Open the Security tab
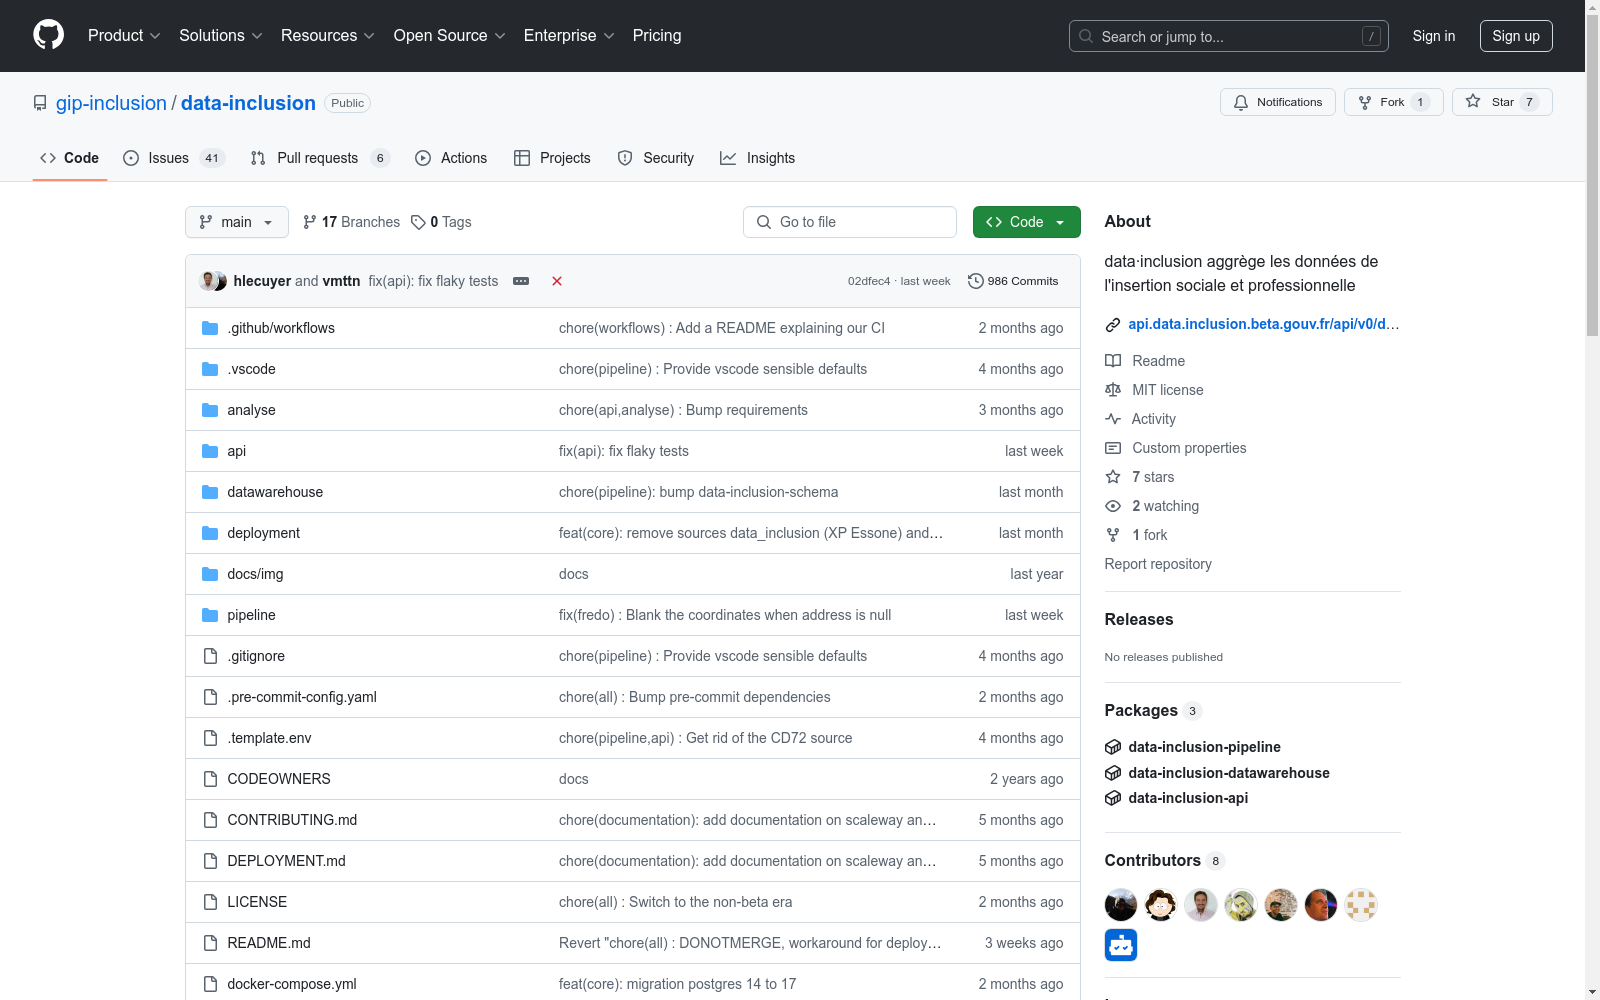The height and width of the screenshot is (1000, 1600). [x=656, y=158]
